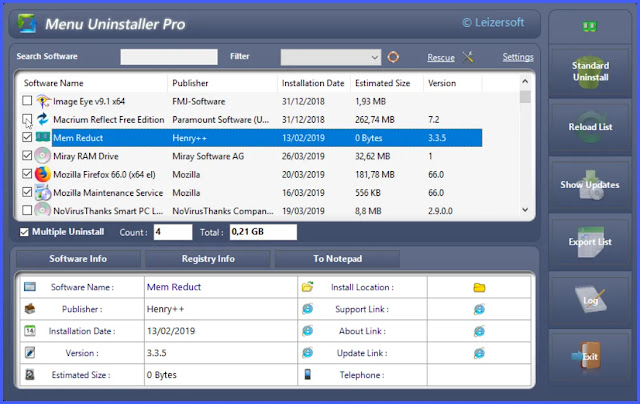Viewport: 640px width, 404px height.
Task: Open the Filter dropdown
Action: pyautogui.click(x=331, y=58)
